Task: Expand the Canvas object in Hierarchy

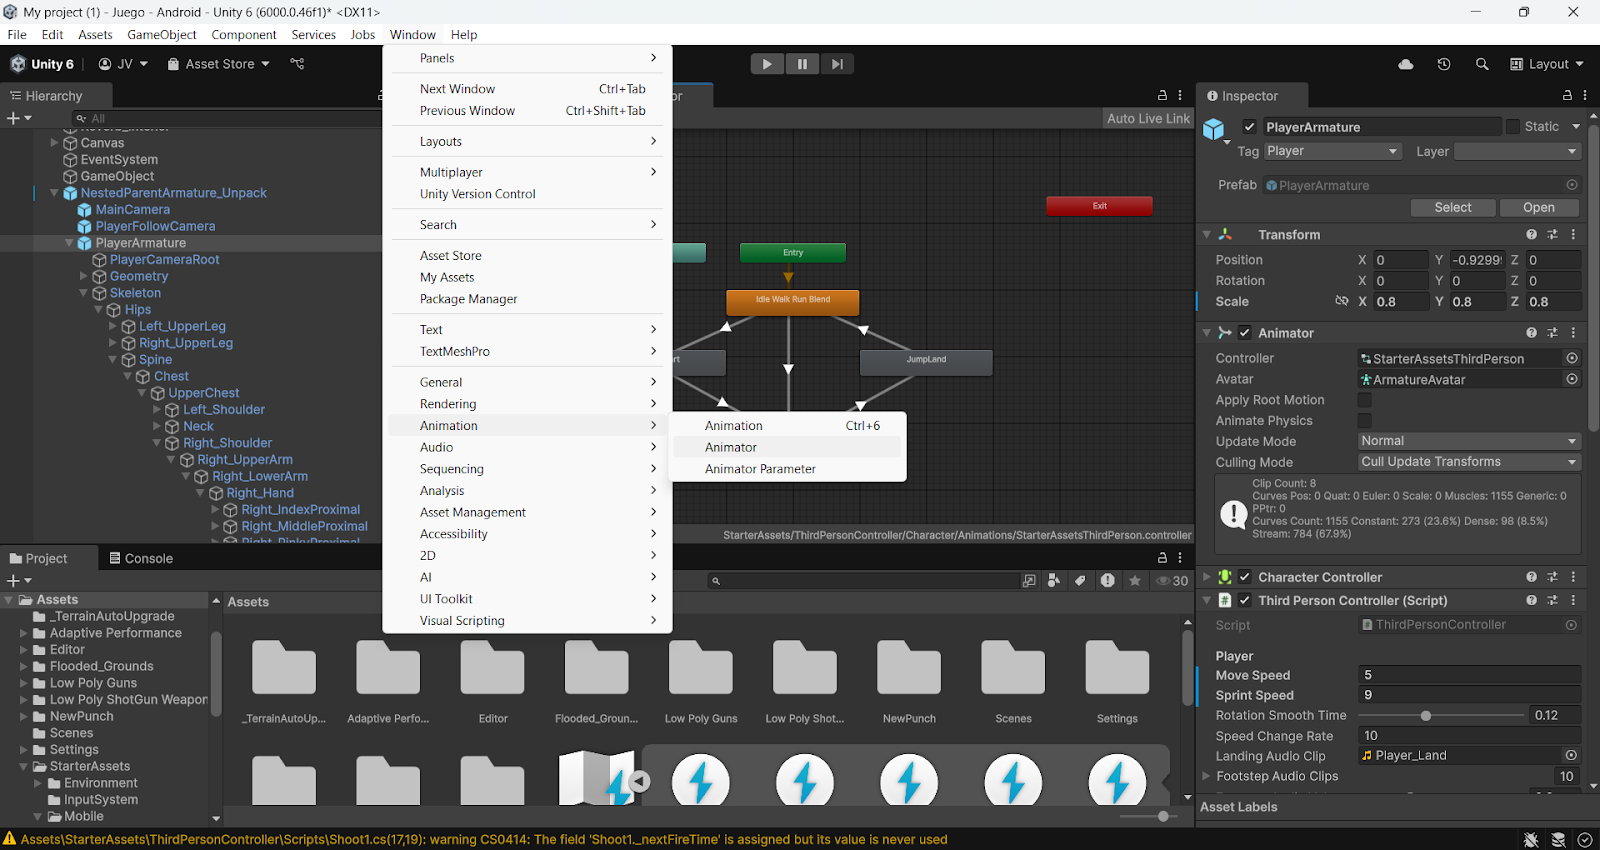Action: (x=55, y=143)
